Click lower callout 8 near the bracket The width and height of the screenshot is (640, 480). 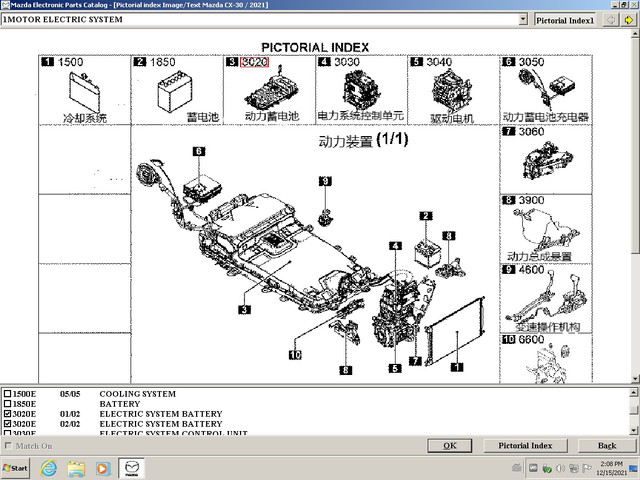(x=345, y=370)
